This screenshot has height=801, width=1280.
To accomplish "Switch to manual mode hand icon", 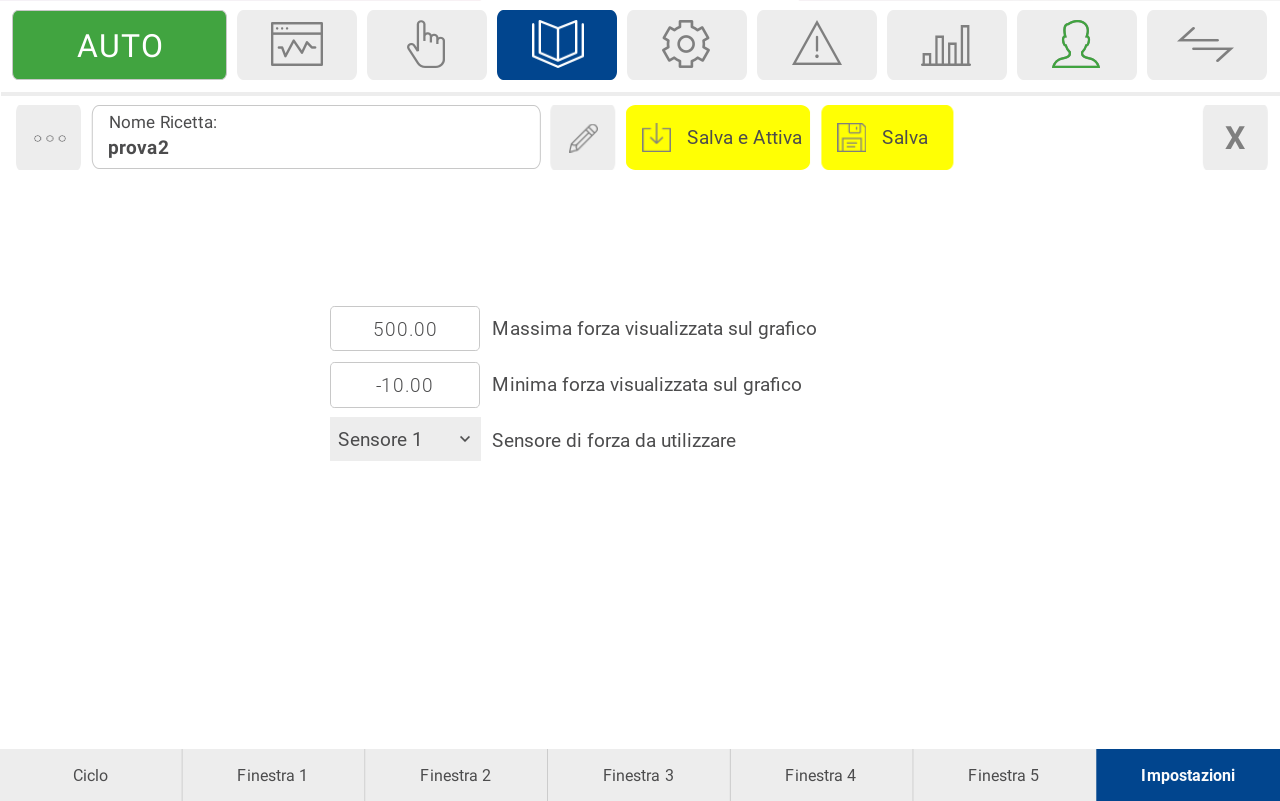I will click(x=427, y=45).
